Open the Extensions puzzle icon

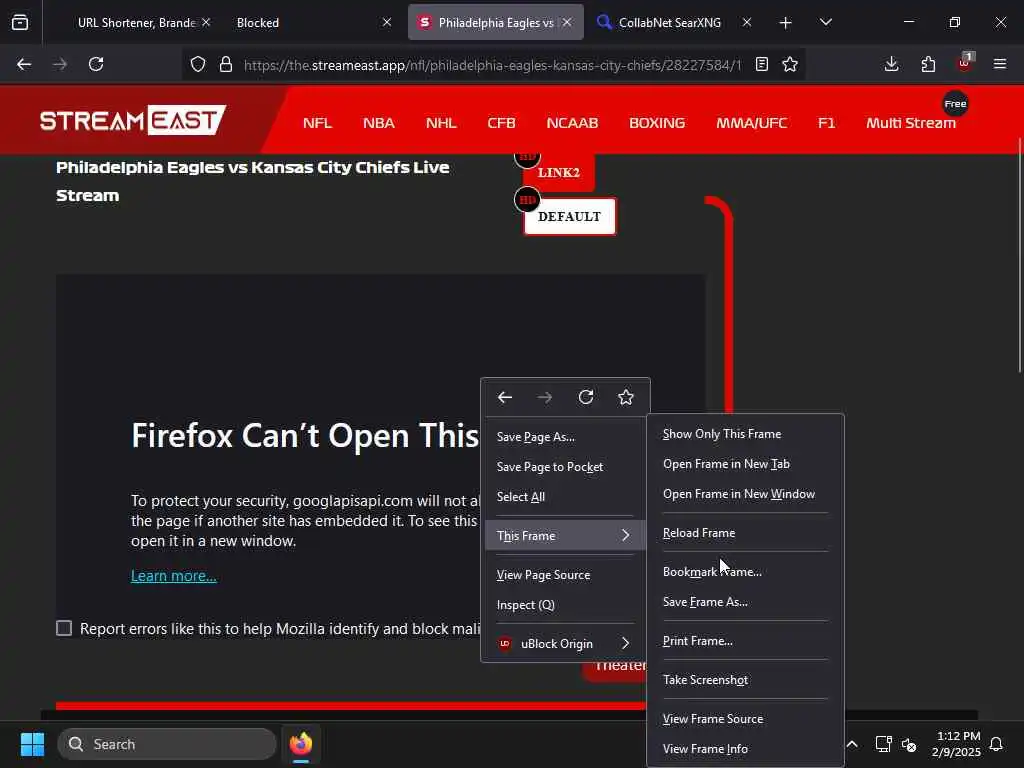point(928,64)
